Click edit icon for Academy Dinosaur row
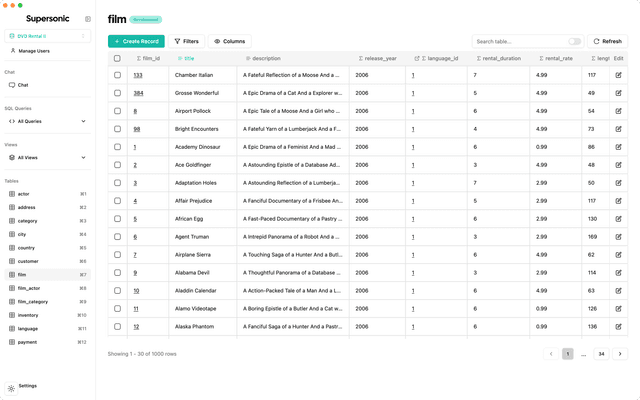 tap(618, 147)
